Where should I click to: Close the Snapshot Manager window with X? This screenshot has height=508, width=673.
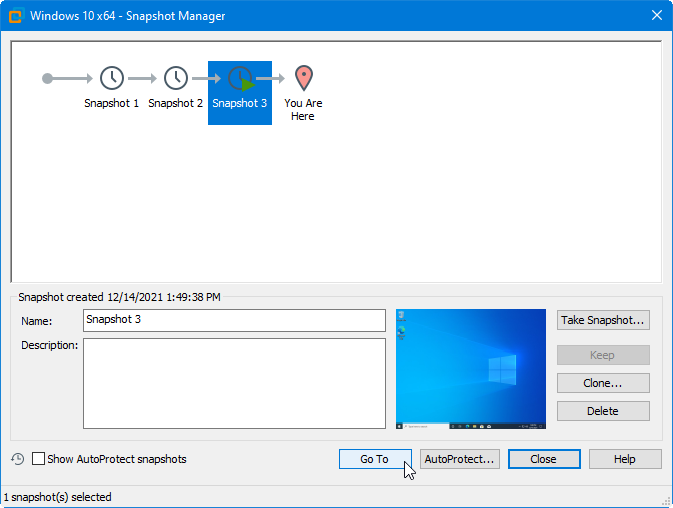(657, 15)
